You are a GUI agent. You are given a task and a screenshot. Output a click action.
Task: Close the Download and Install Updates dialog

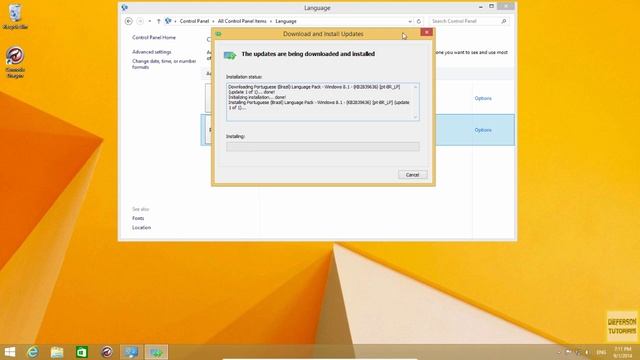[427, 32]
